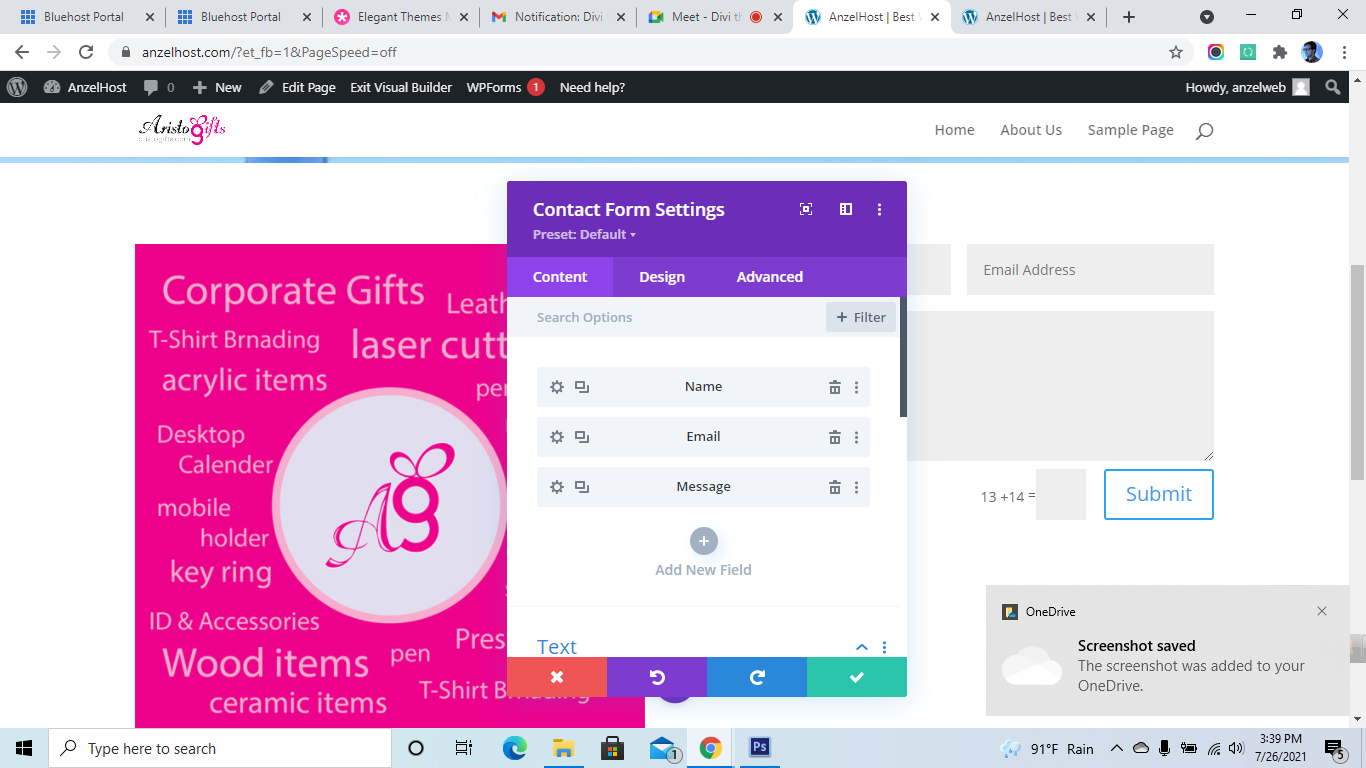Screen dimensions: 1366x768
Task: Exit Visual Builder from admin bar
Action: pyautogui.click(x=401, y=87)
